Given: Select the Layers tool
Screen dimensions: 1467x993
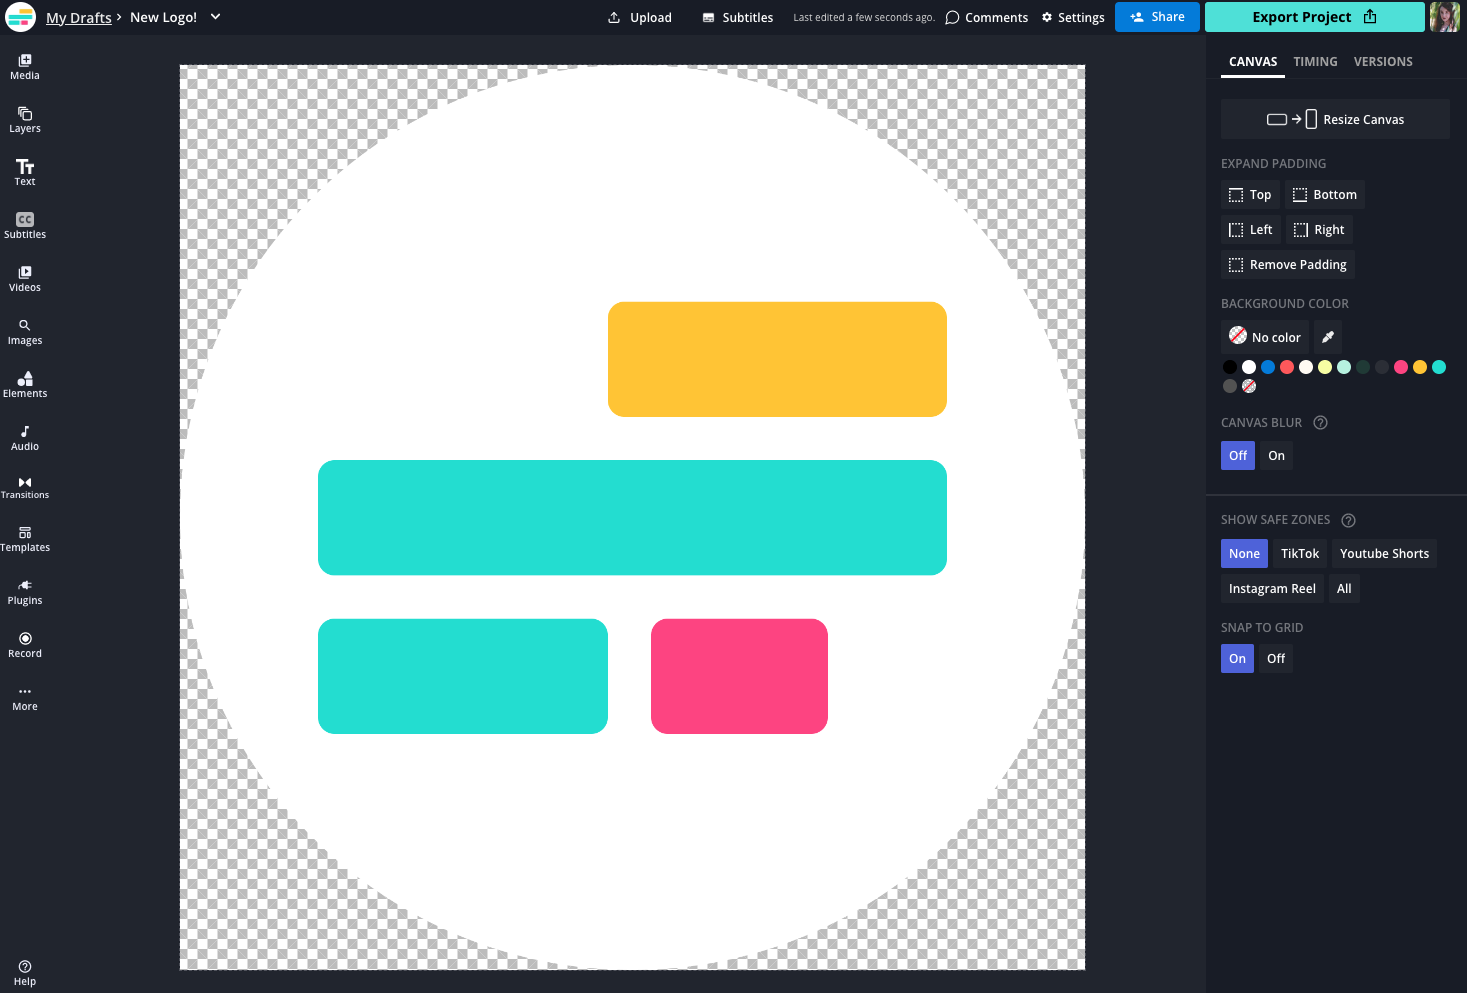Looking at the screenshot, I should (24, 120).
